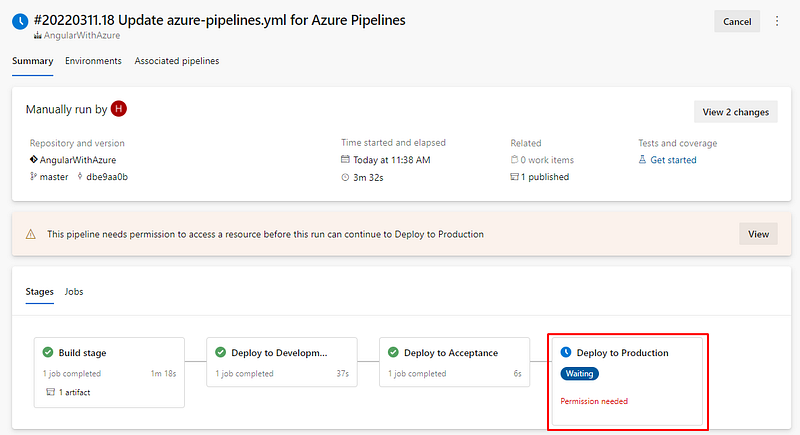Open the vertical ellipsis more options menu
The height and width of the screenshot is (435, 800).
pos(778,21)
